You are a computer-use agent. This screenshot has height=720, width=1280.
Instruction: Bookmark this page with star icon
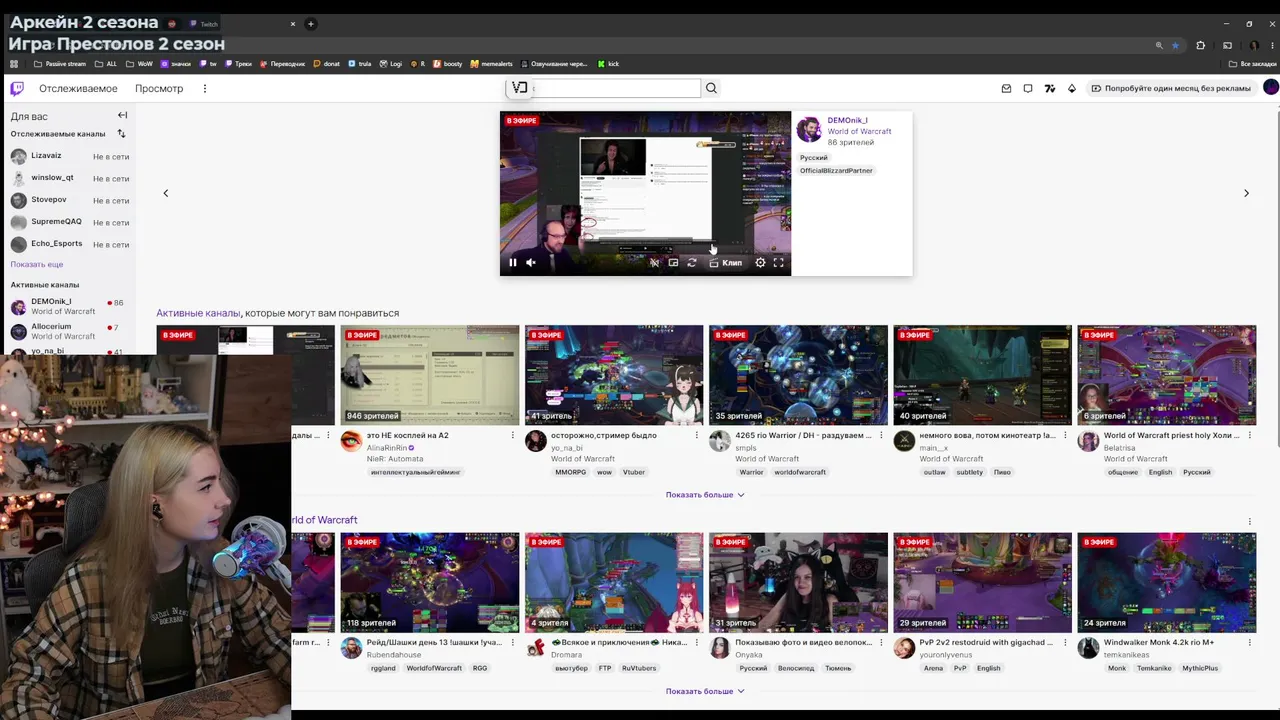coord(1175,45)
